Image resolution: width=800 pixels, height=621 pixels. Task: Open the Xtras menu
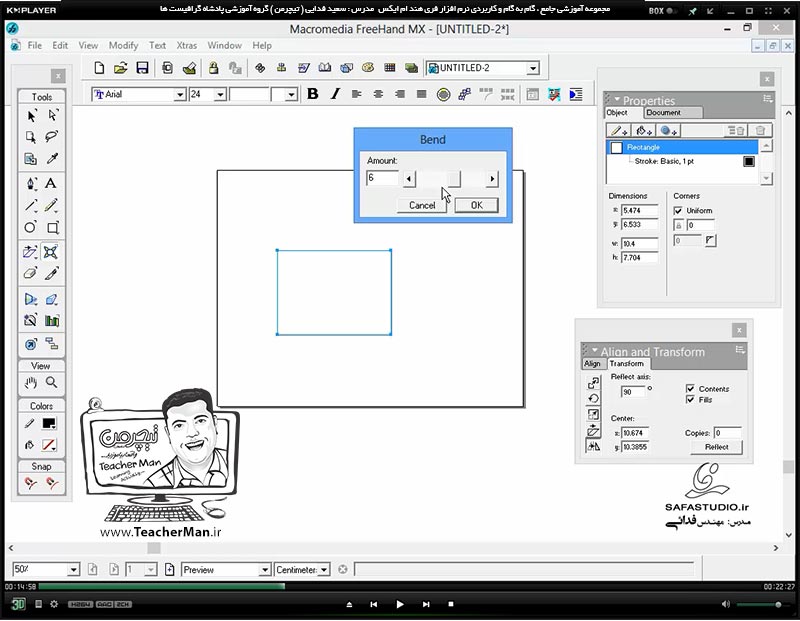click(x=187, y=45)
